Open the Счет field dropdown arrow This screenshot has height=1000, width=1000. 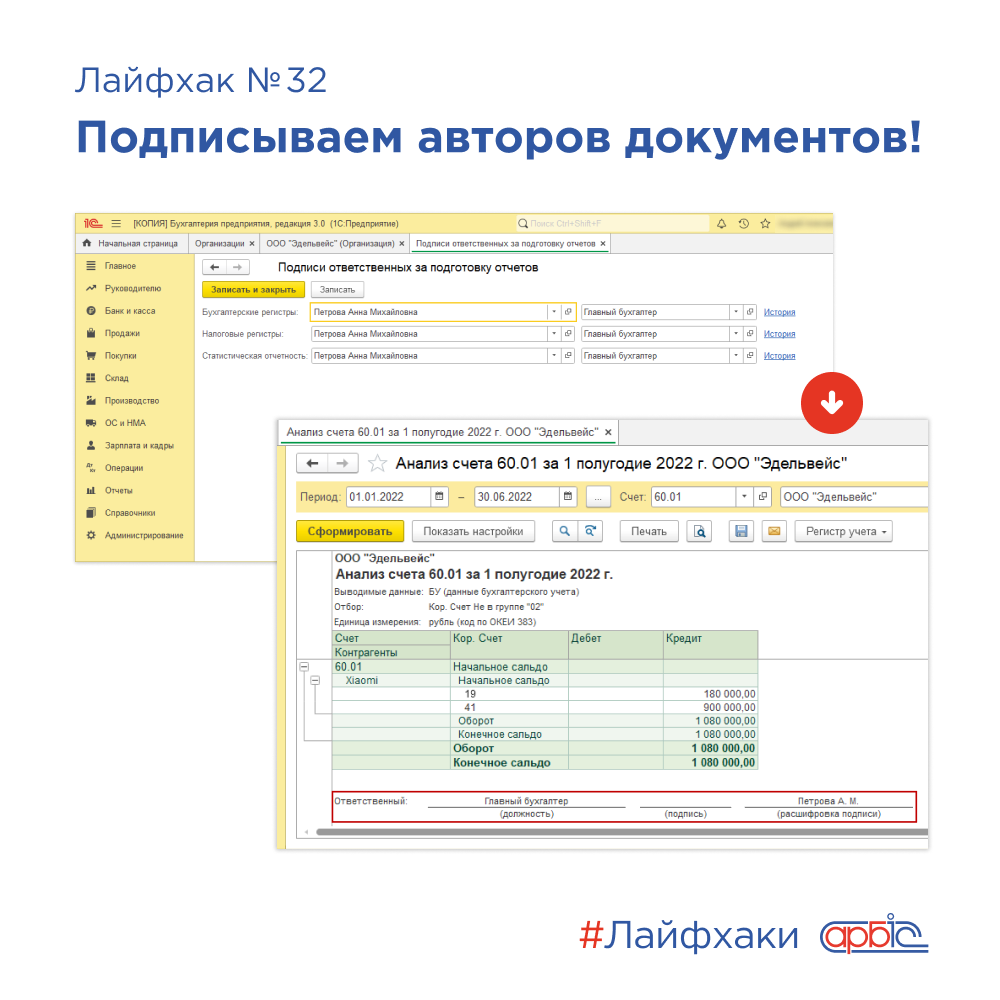(745, 496)
